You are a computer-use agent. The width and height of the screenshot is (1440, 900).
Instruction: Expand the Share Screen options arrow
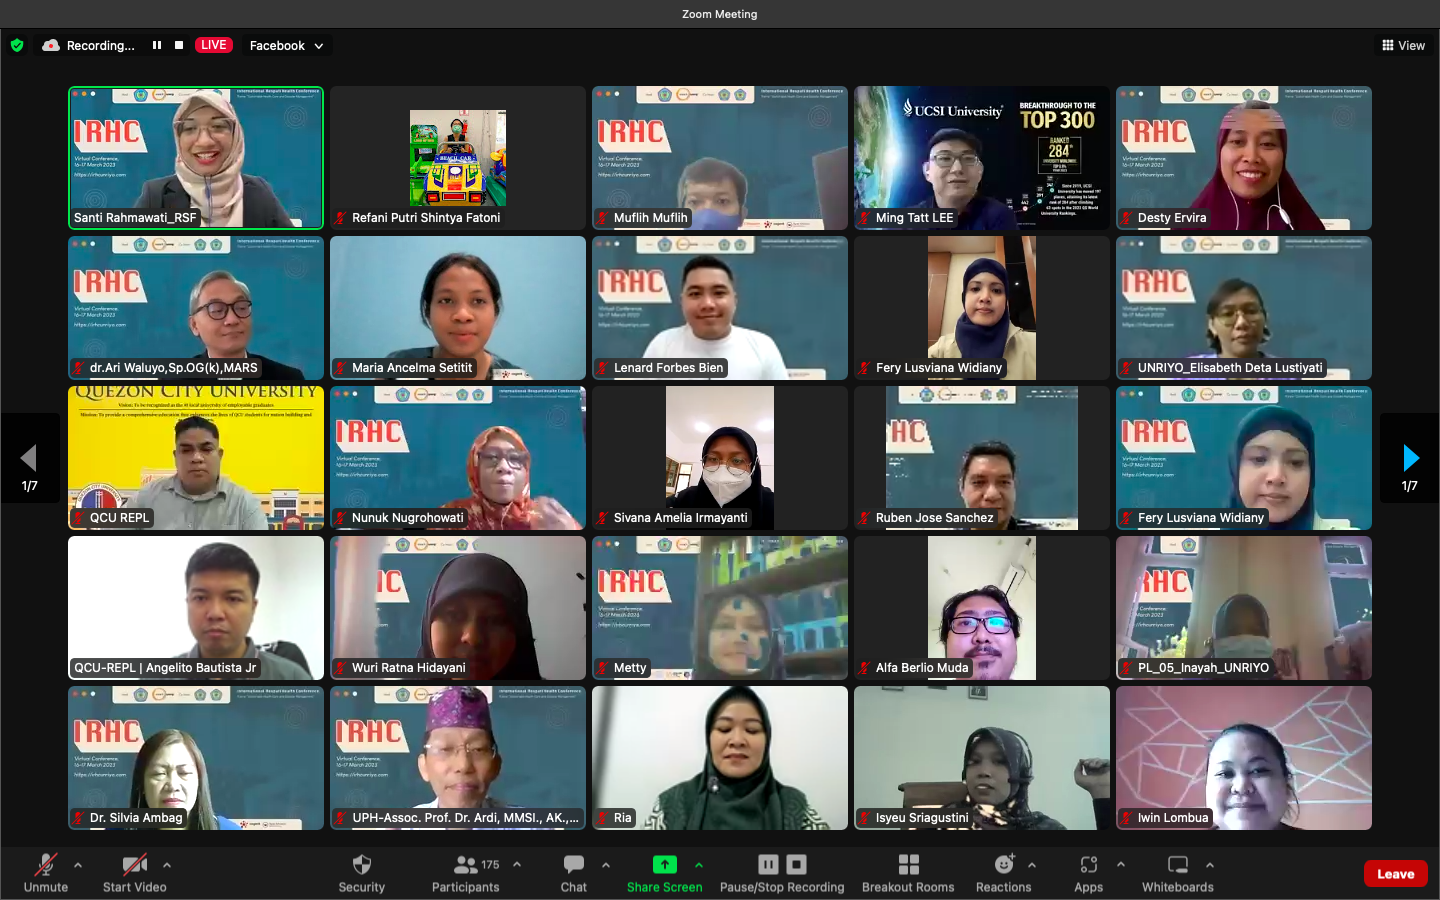click(699, 865)
